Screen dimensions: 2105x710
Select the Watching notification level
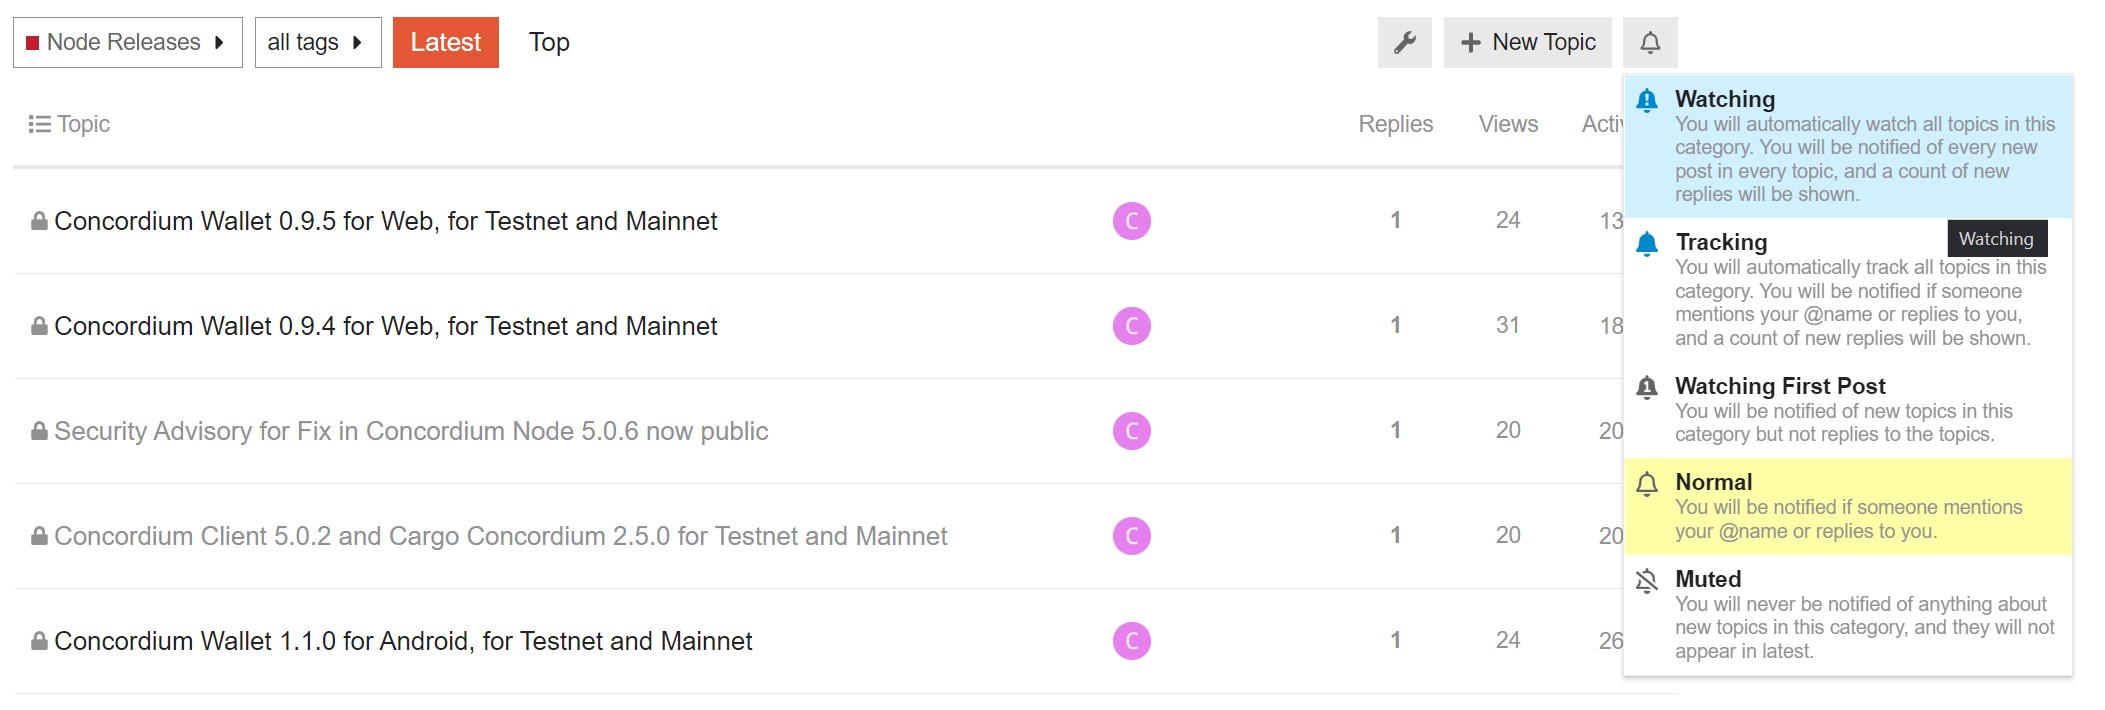click(1848, 146)
